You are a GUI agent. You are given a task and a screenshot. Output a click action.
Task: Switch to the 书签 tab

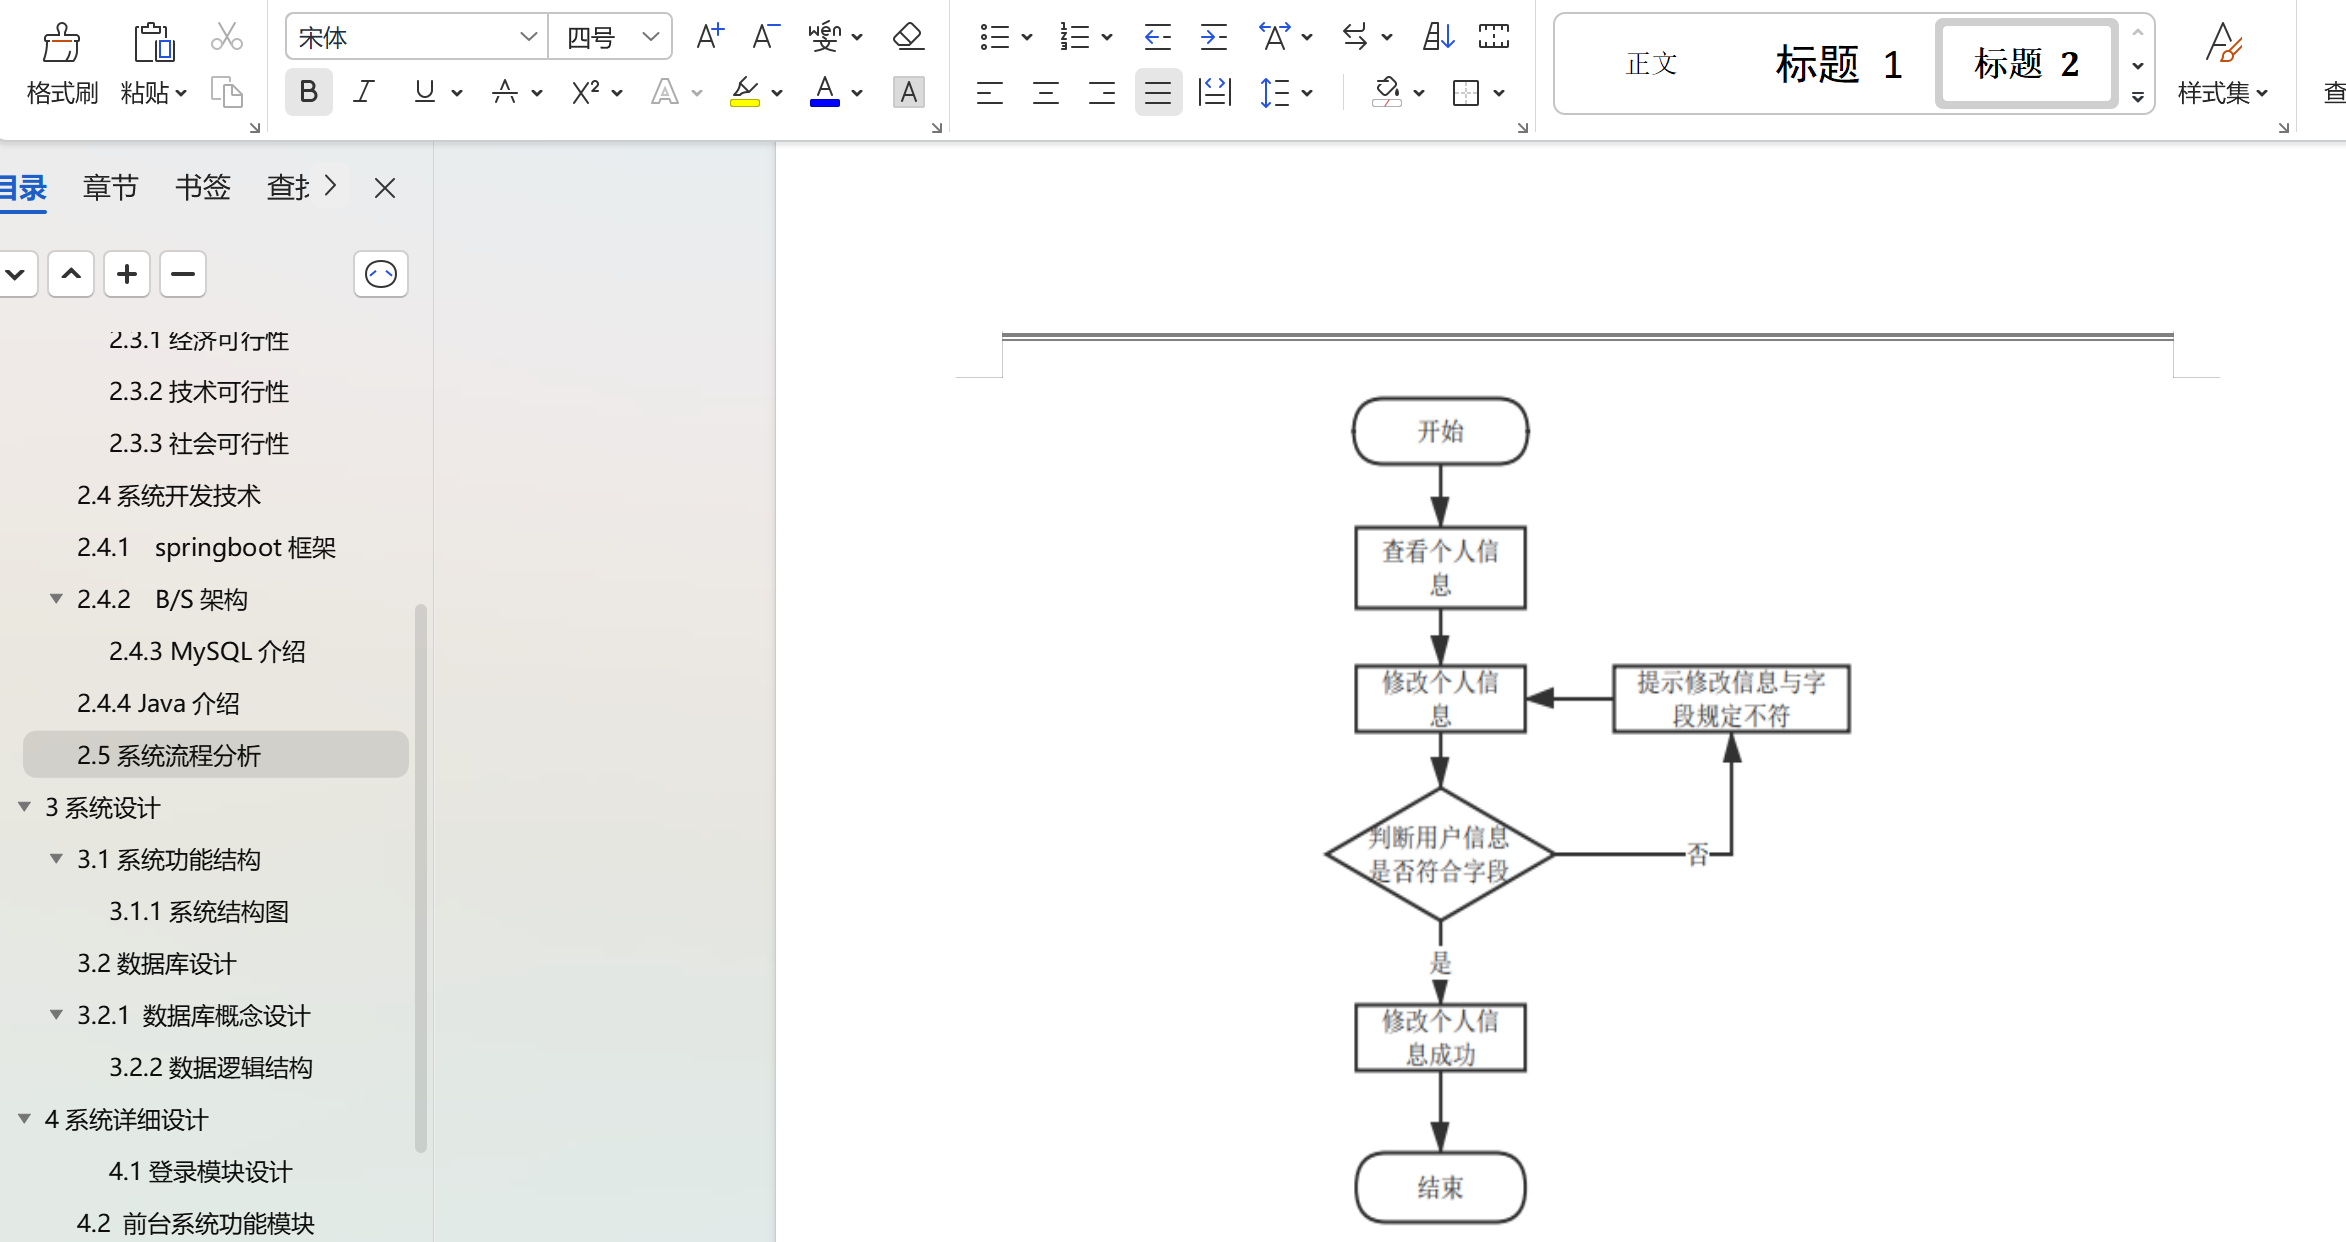202,187
